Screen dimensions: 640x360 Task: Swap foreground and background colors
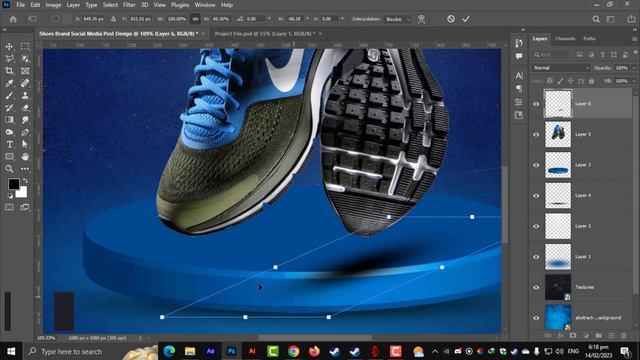click(25, 180)
